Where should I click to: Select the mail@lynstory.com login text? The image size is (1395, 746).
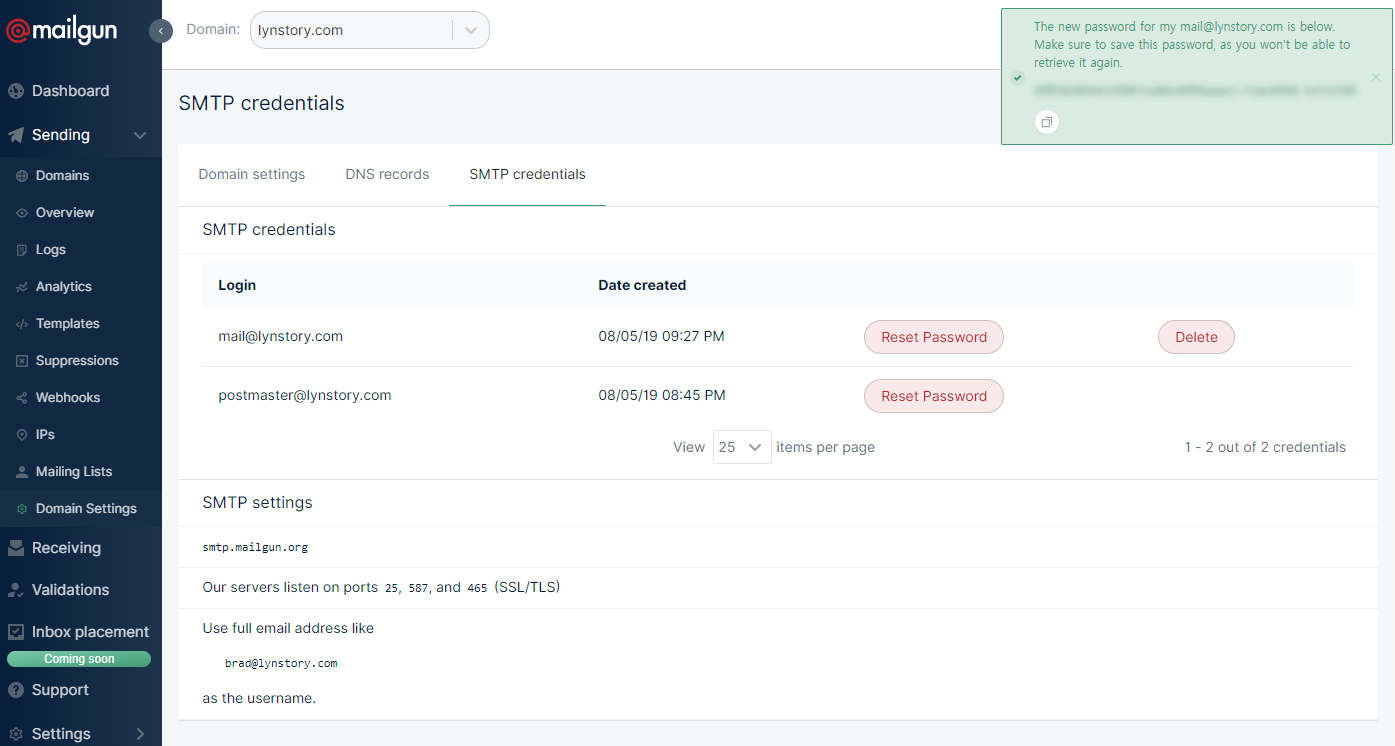coord(281,337)
